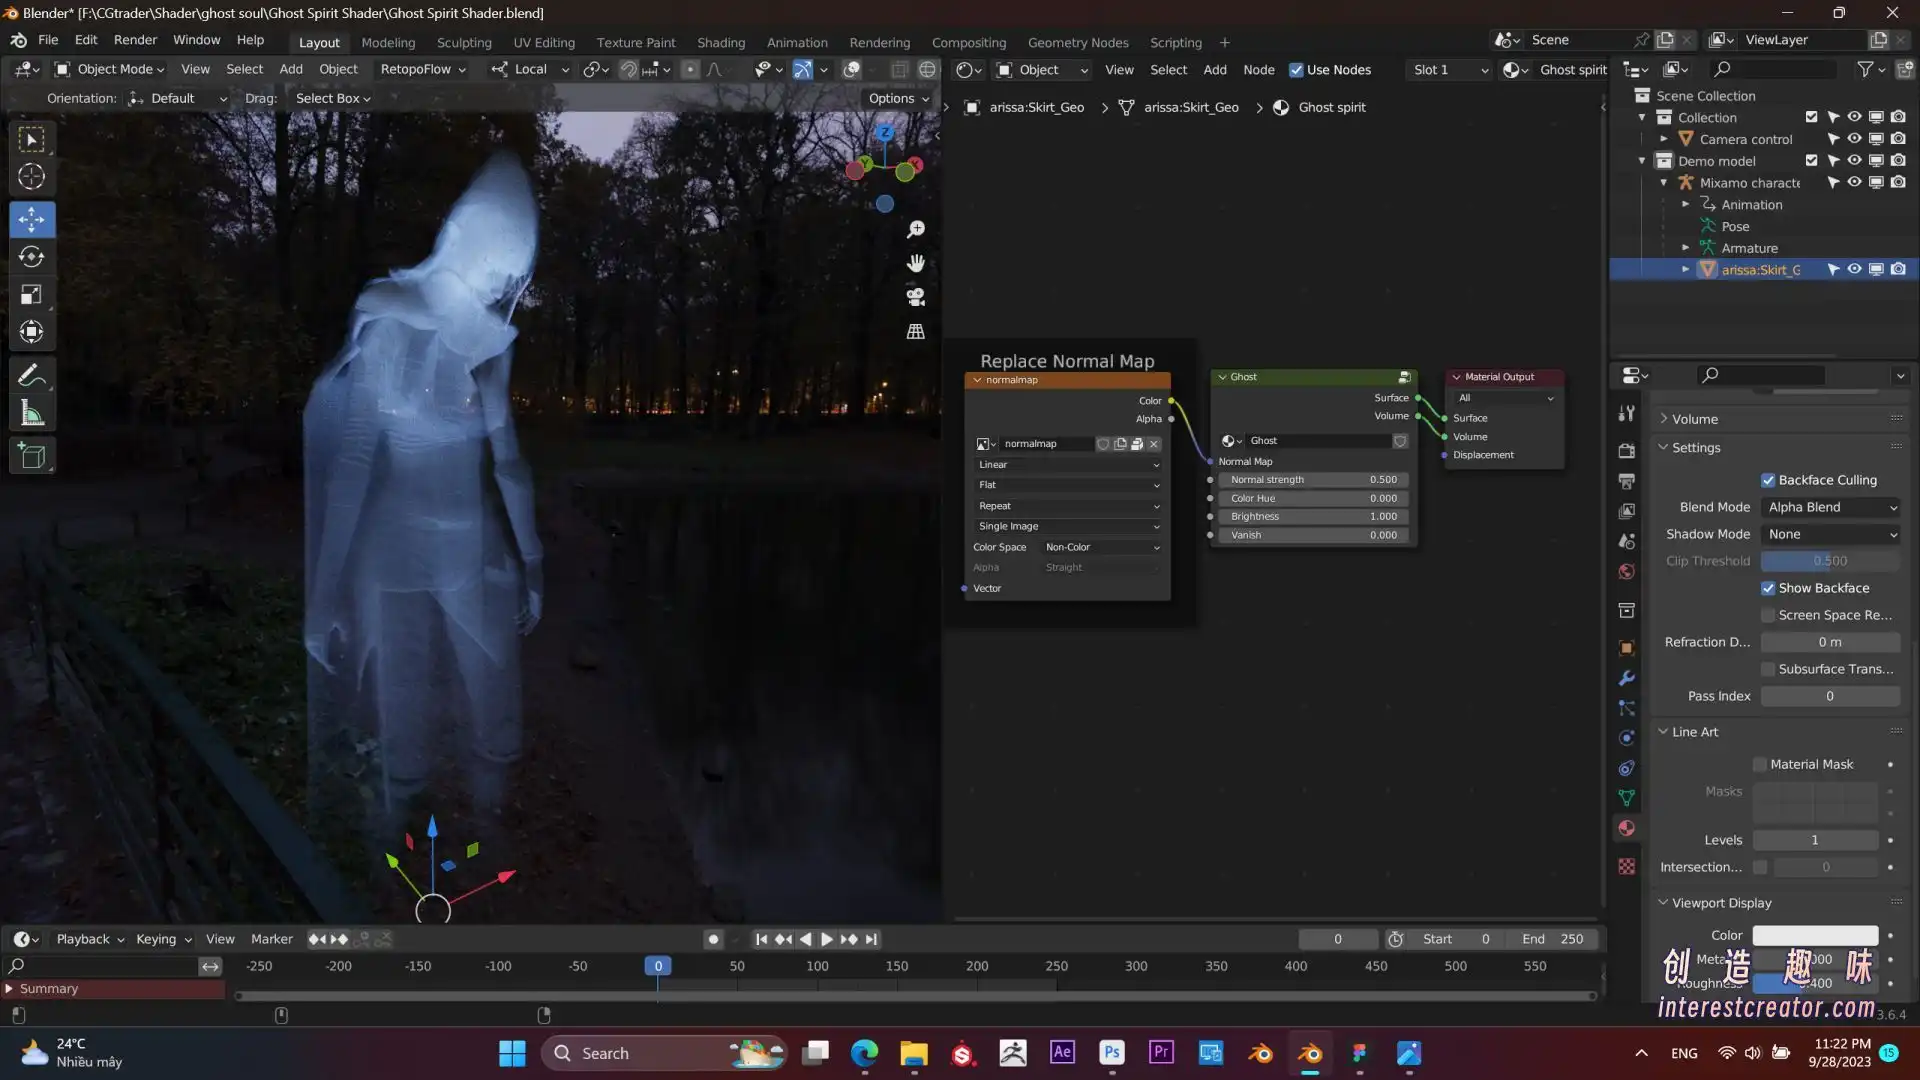Open the Options button in viewport header
The height and width of the screenshot is (1080, 1920).
898,98
